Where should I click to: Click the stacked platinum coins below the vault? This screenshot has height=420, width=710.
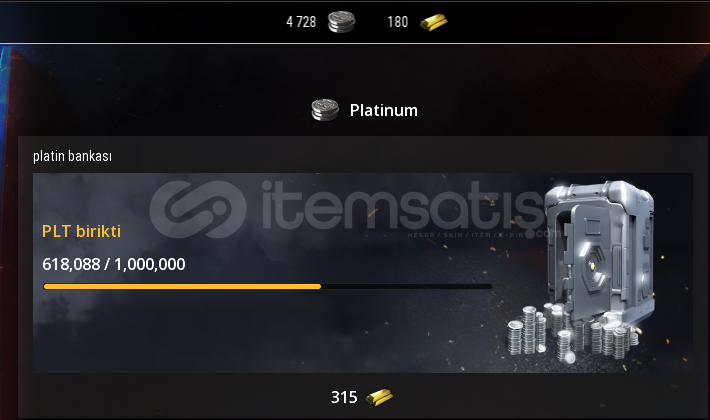click(571, 334)
